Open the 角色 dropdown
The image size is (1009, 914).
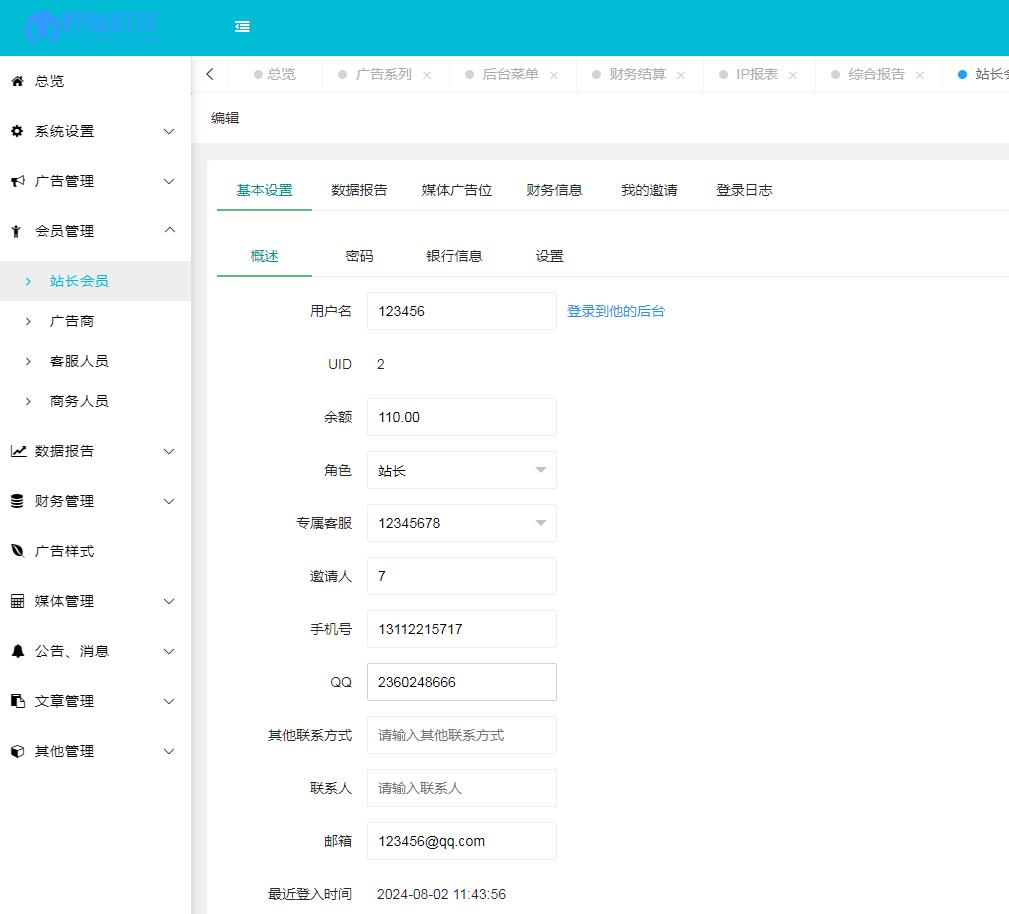coord(461,470)
